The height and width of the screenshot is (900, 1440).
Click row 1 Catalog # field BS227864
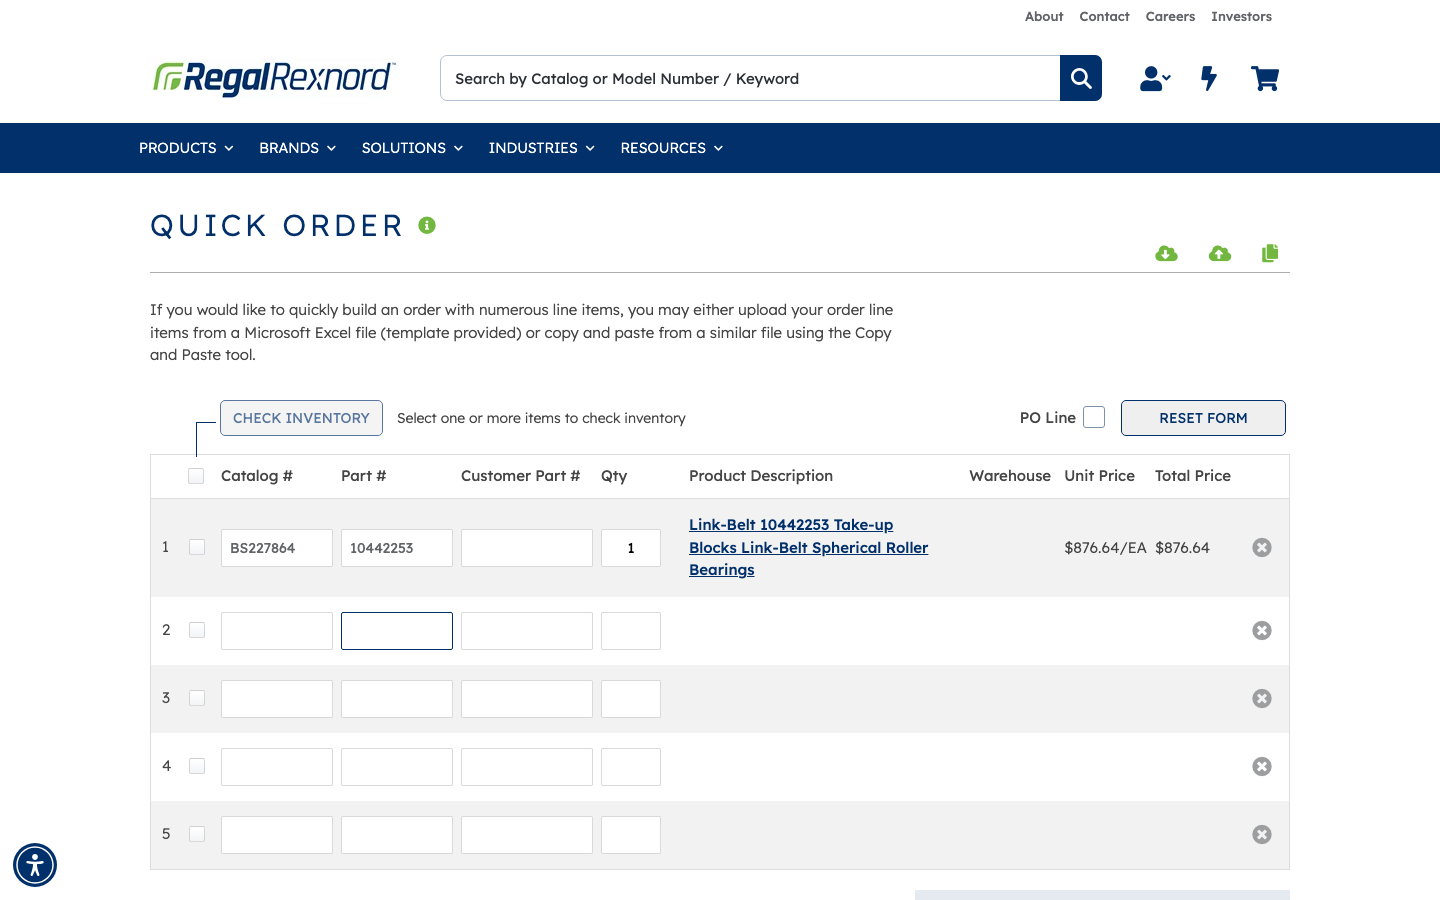[277, 548]
